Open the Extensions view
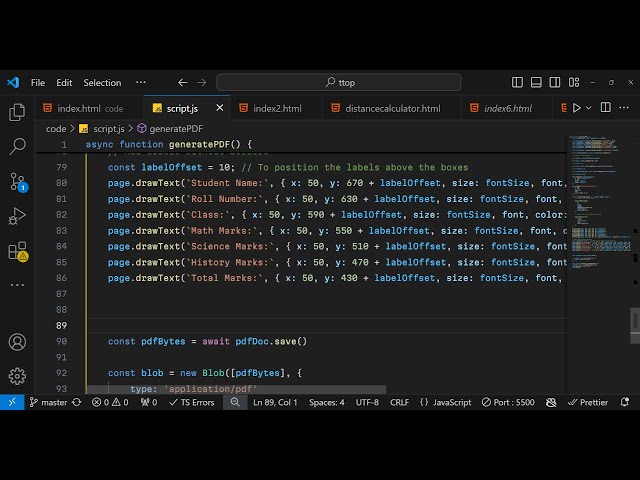 pos(17,251)
